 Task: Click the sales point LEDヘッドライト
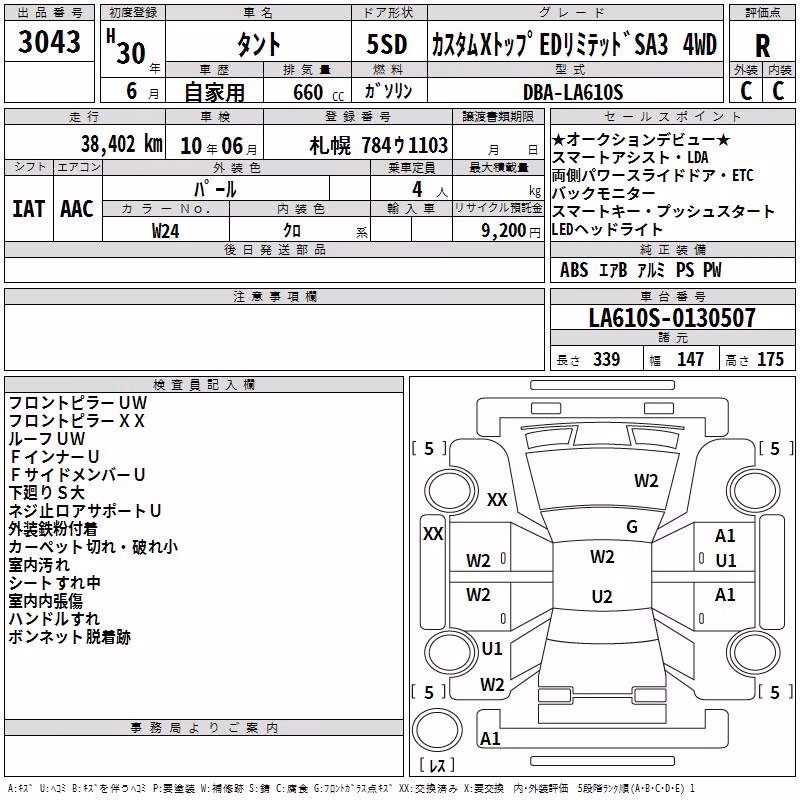point(607,229)
